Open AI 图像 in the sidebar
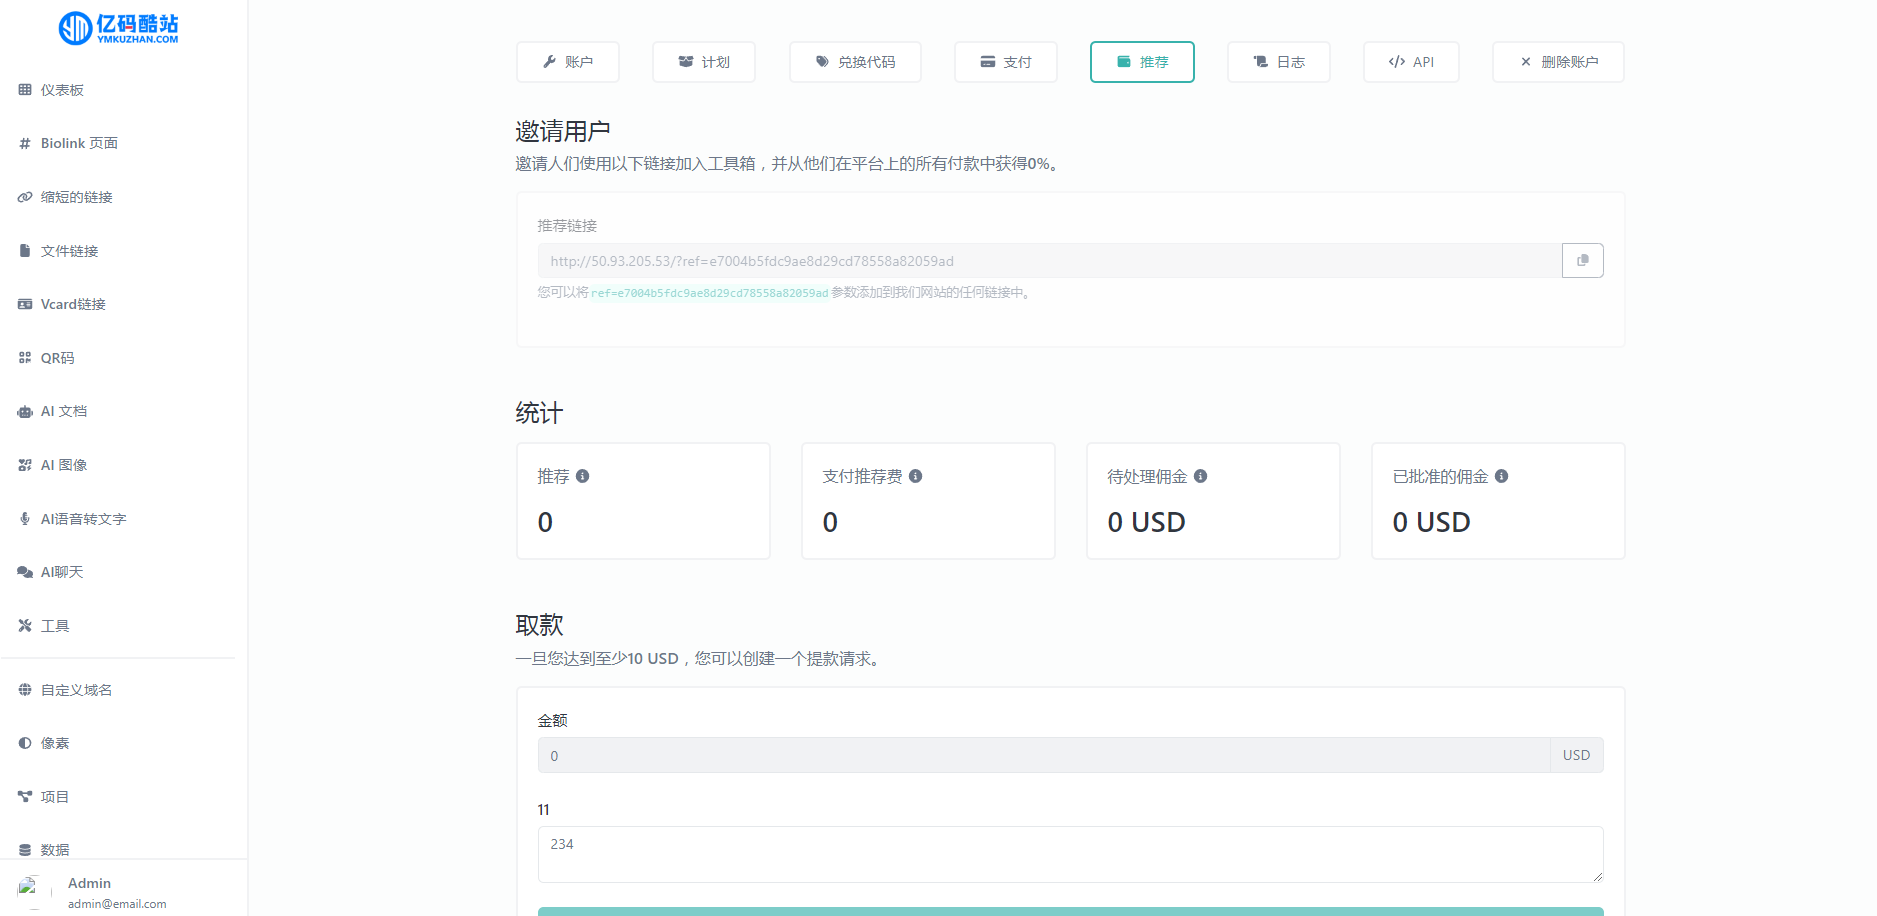The width and height of the screenshot is (1877, 916). pos(63,465)
